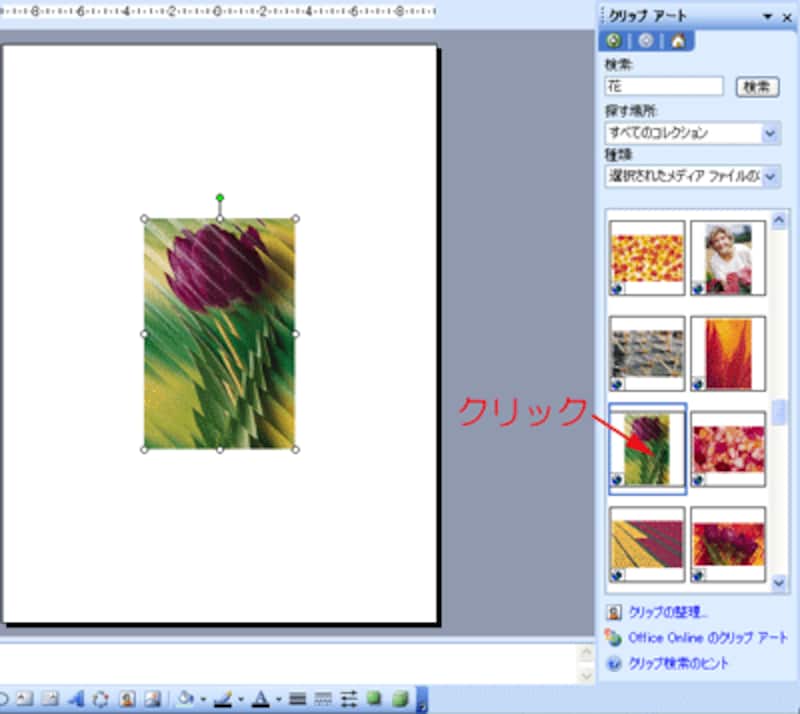Image resolution: width=800 pixels, height=714 pixels.
Task: Open the Clip Art task pane title menu arrow
Action: 767,17
